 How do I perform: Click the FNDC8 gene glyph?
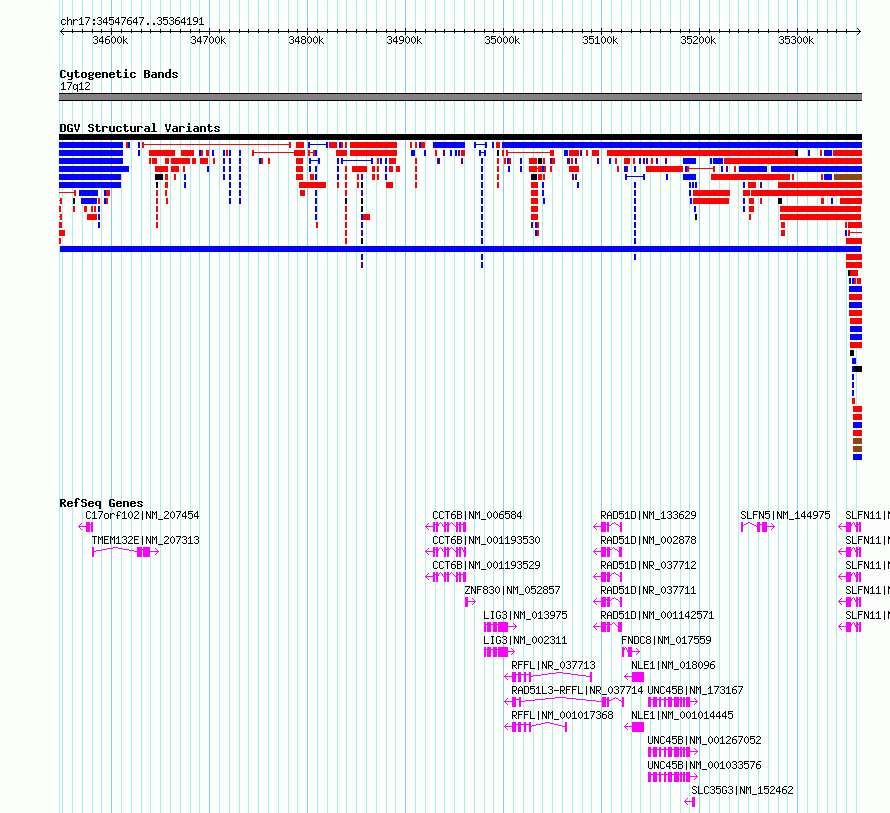click(x=631, y=652)
